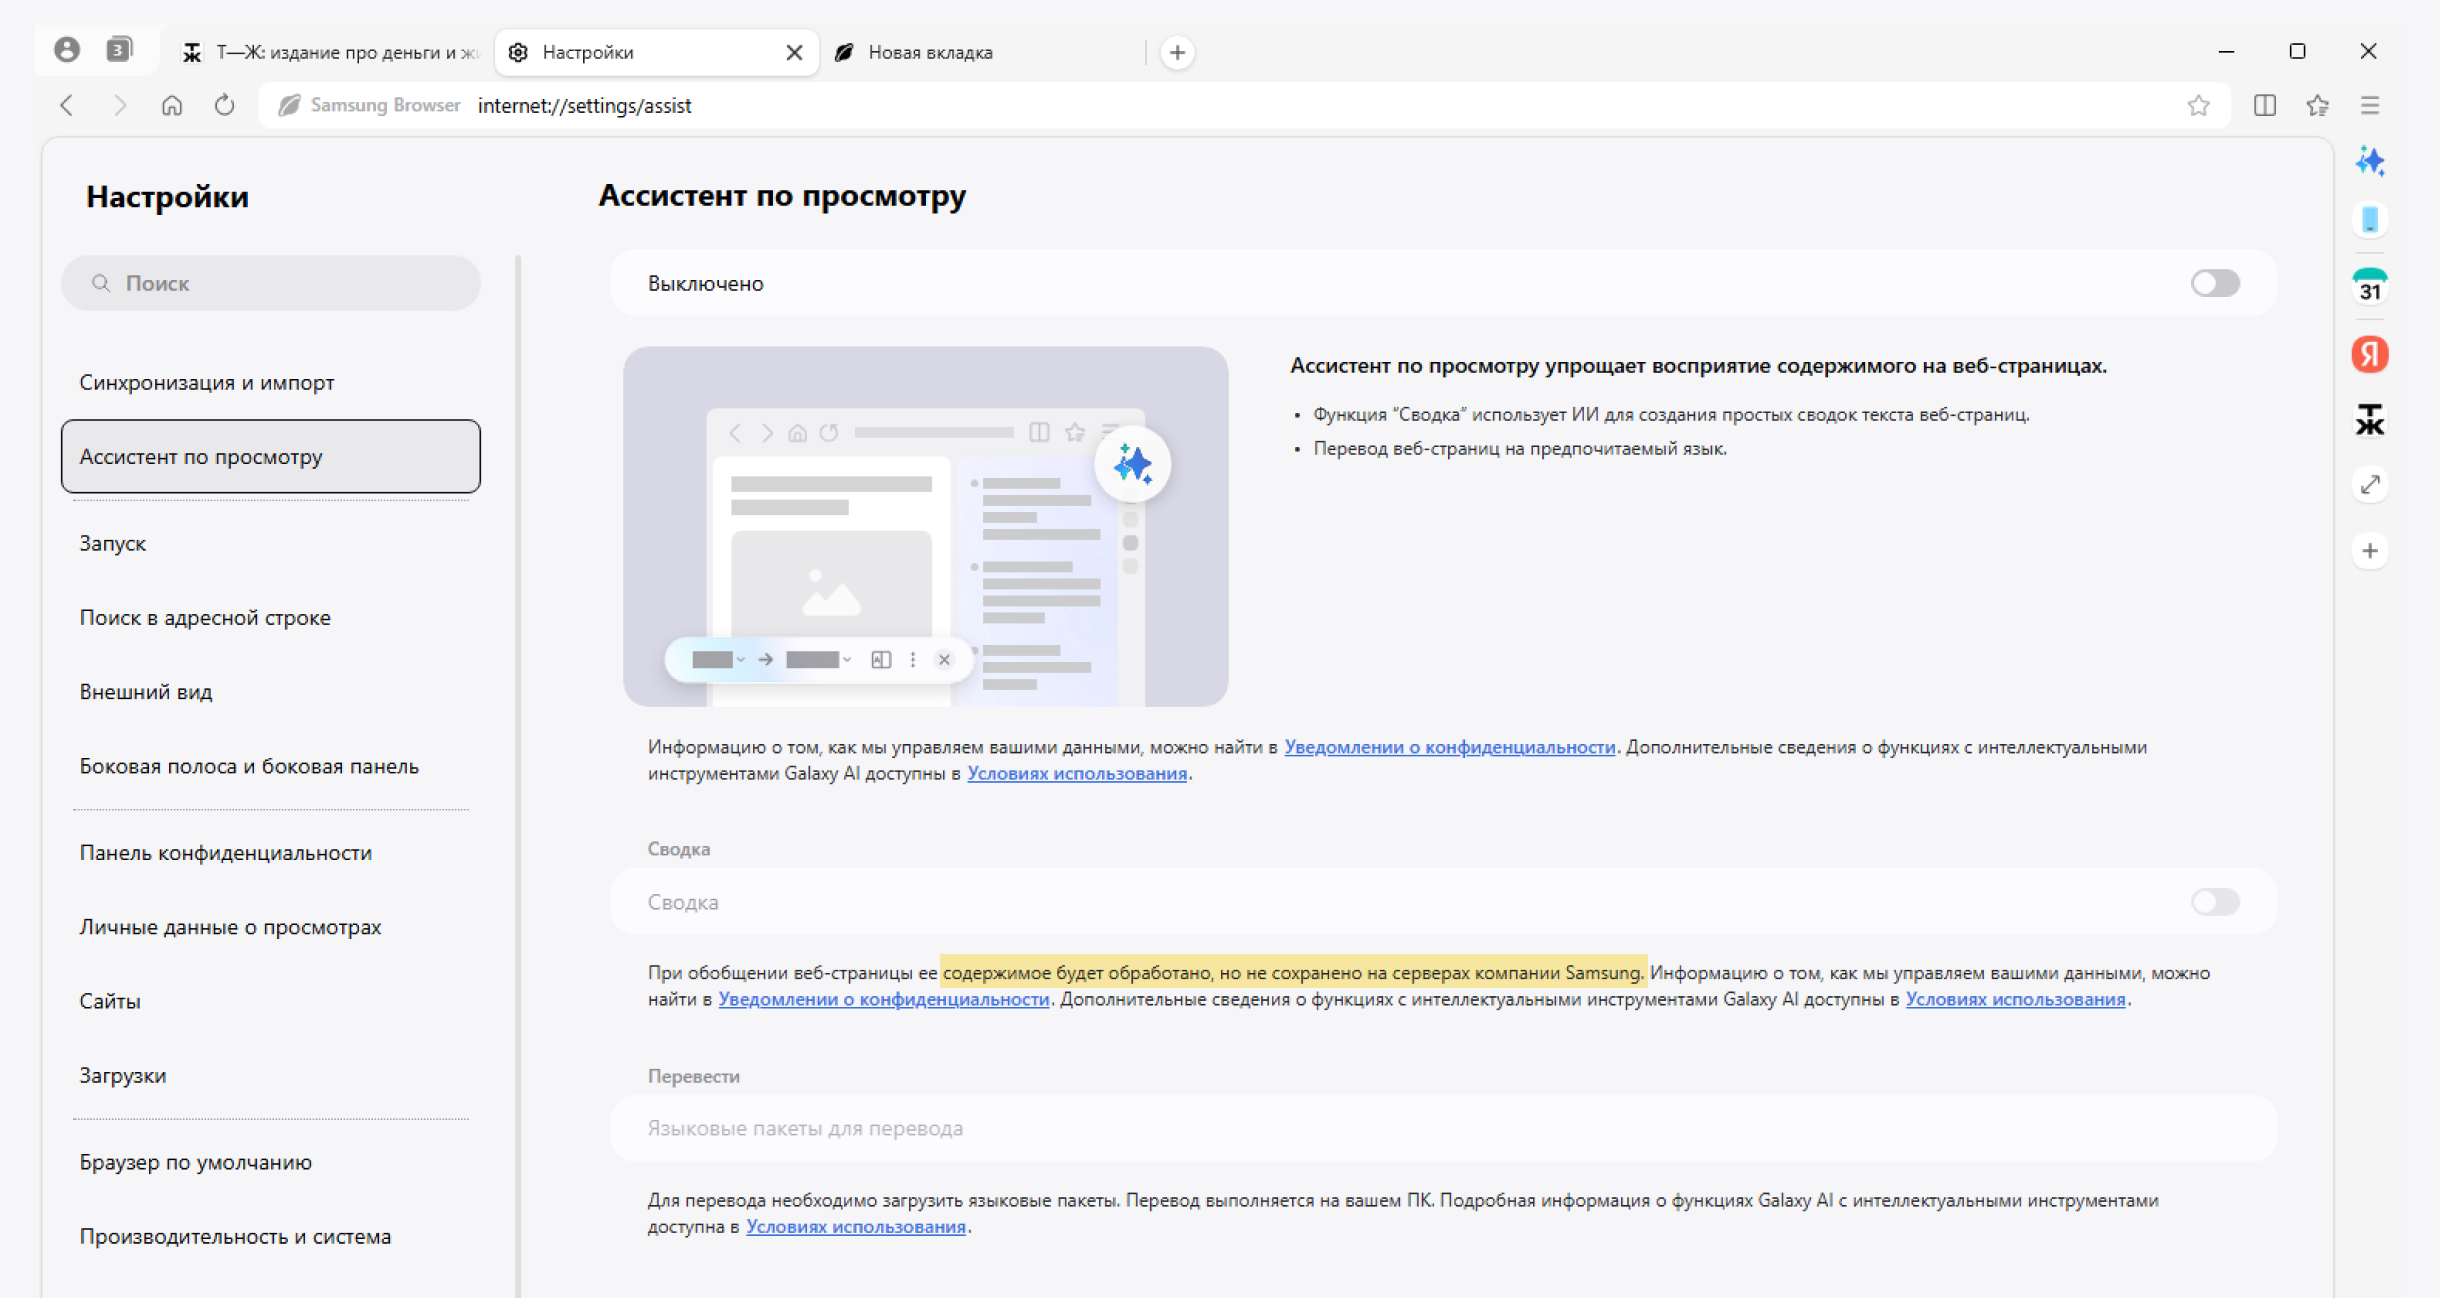Open Поиск в адресной строке settings

271,617
